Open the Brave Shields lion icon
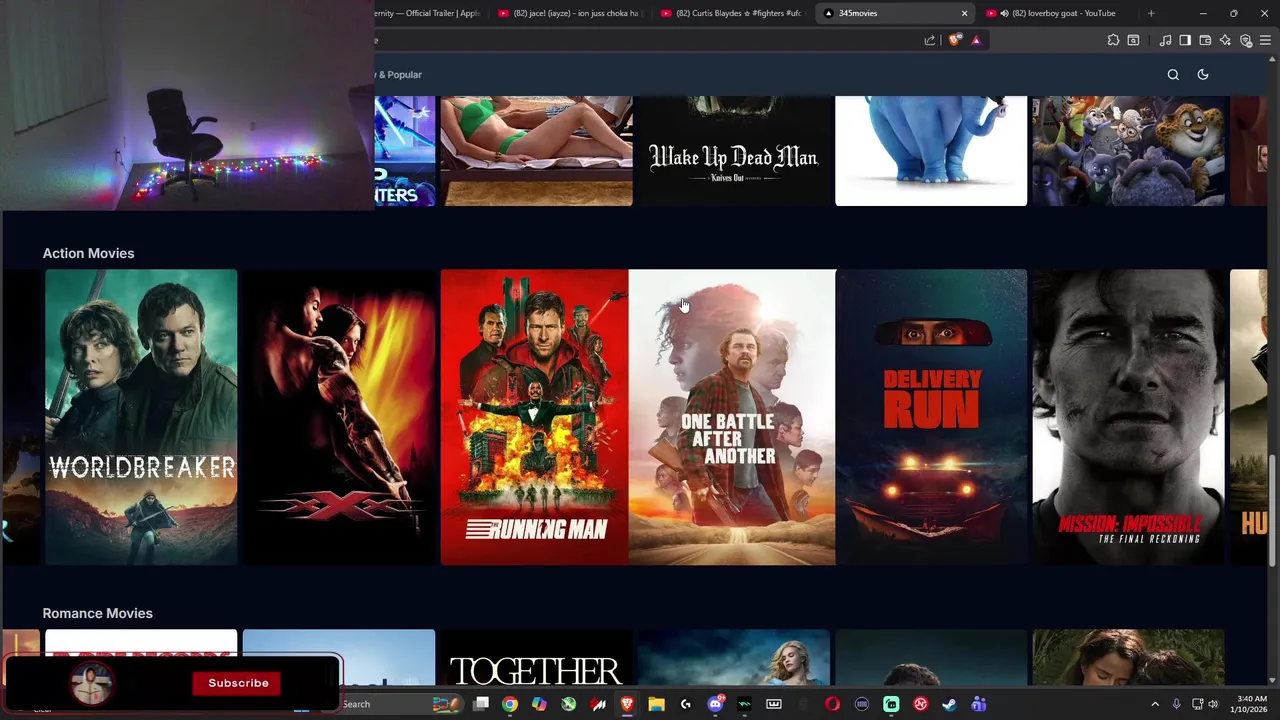The height and width of the screenshot is (720, 1280). (955, 40)
